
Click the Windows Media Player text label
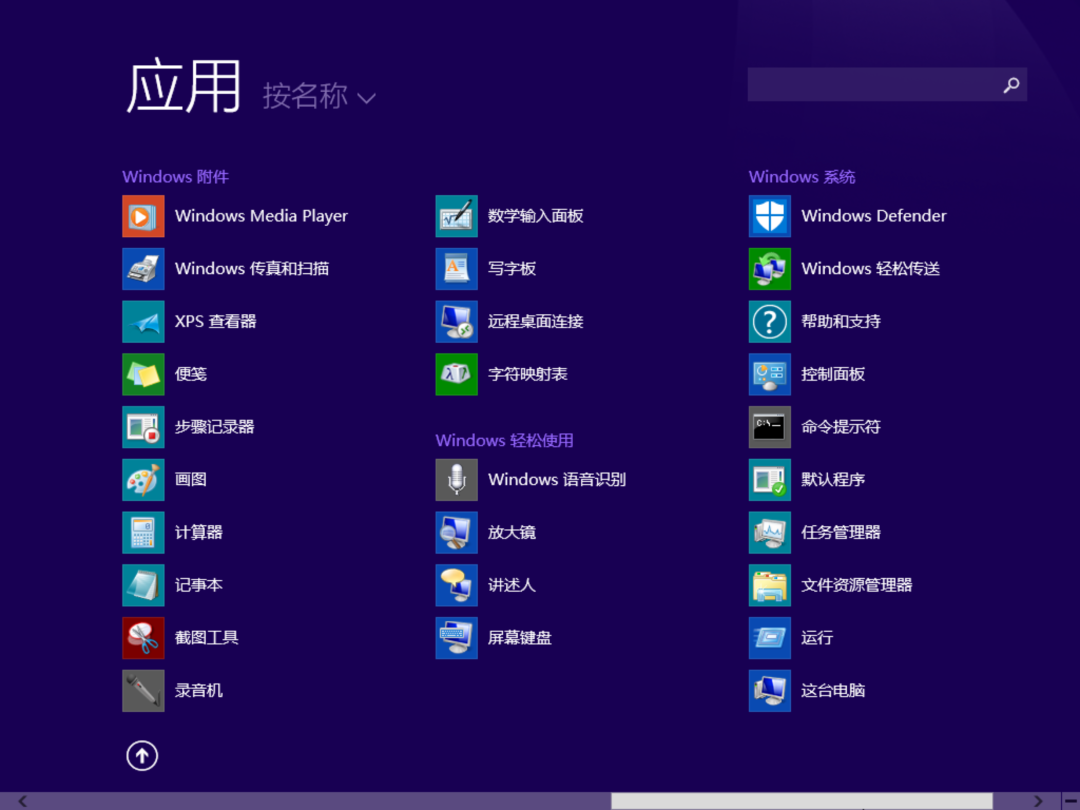click(x=261, y=216)
